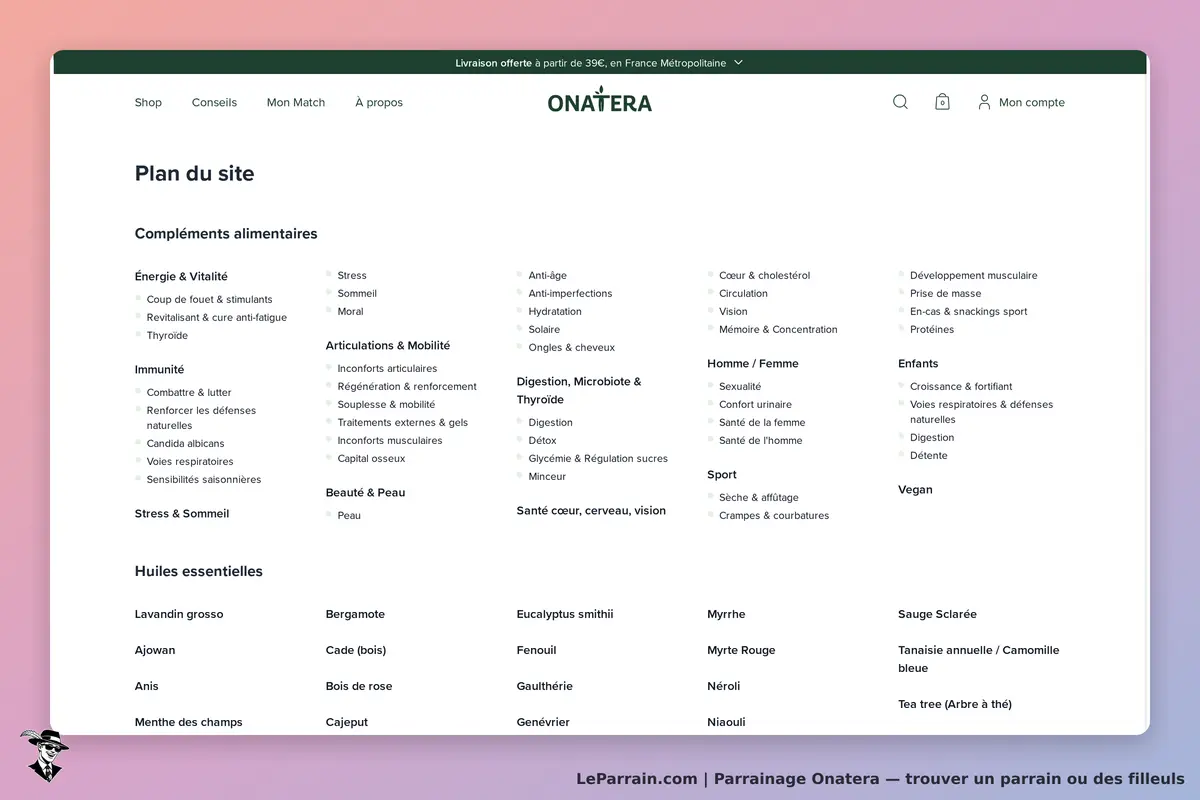Click the Moral subcategory link
This screenshot has height=800, width=1200.
click(x=351, y=311)
